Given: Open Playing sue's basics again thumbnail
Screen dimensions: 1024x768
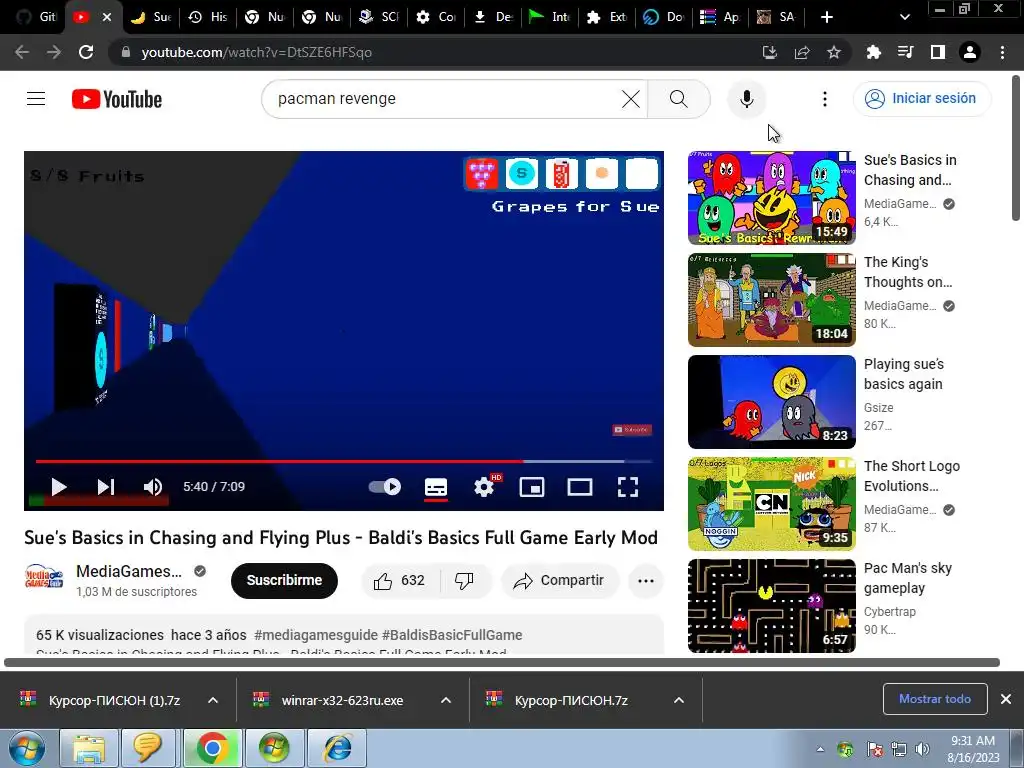Looking at the screenshot, I should pos(771,402).
